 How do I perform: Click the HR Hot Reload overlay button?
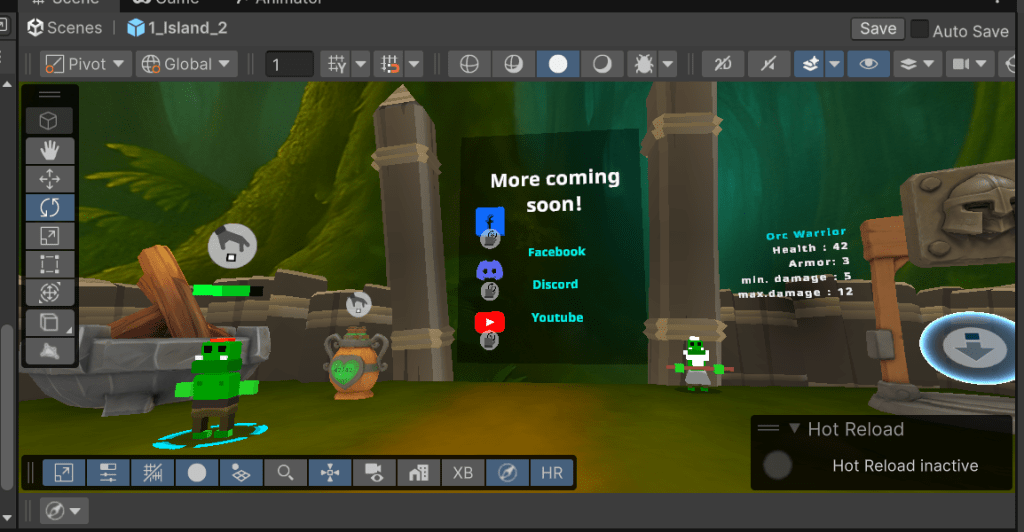[552, 473]
